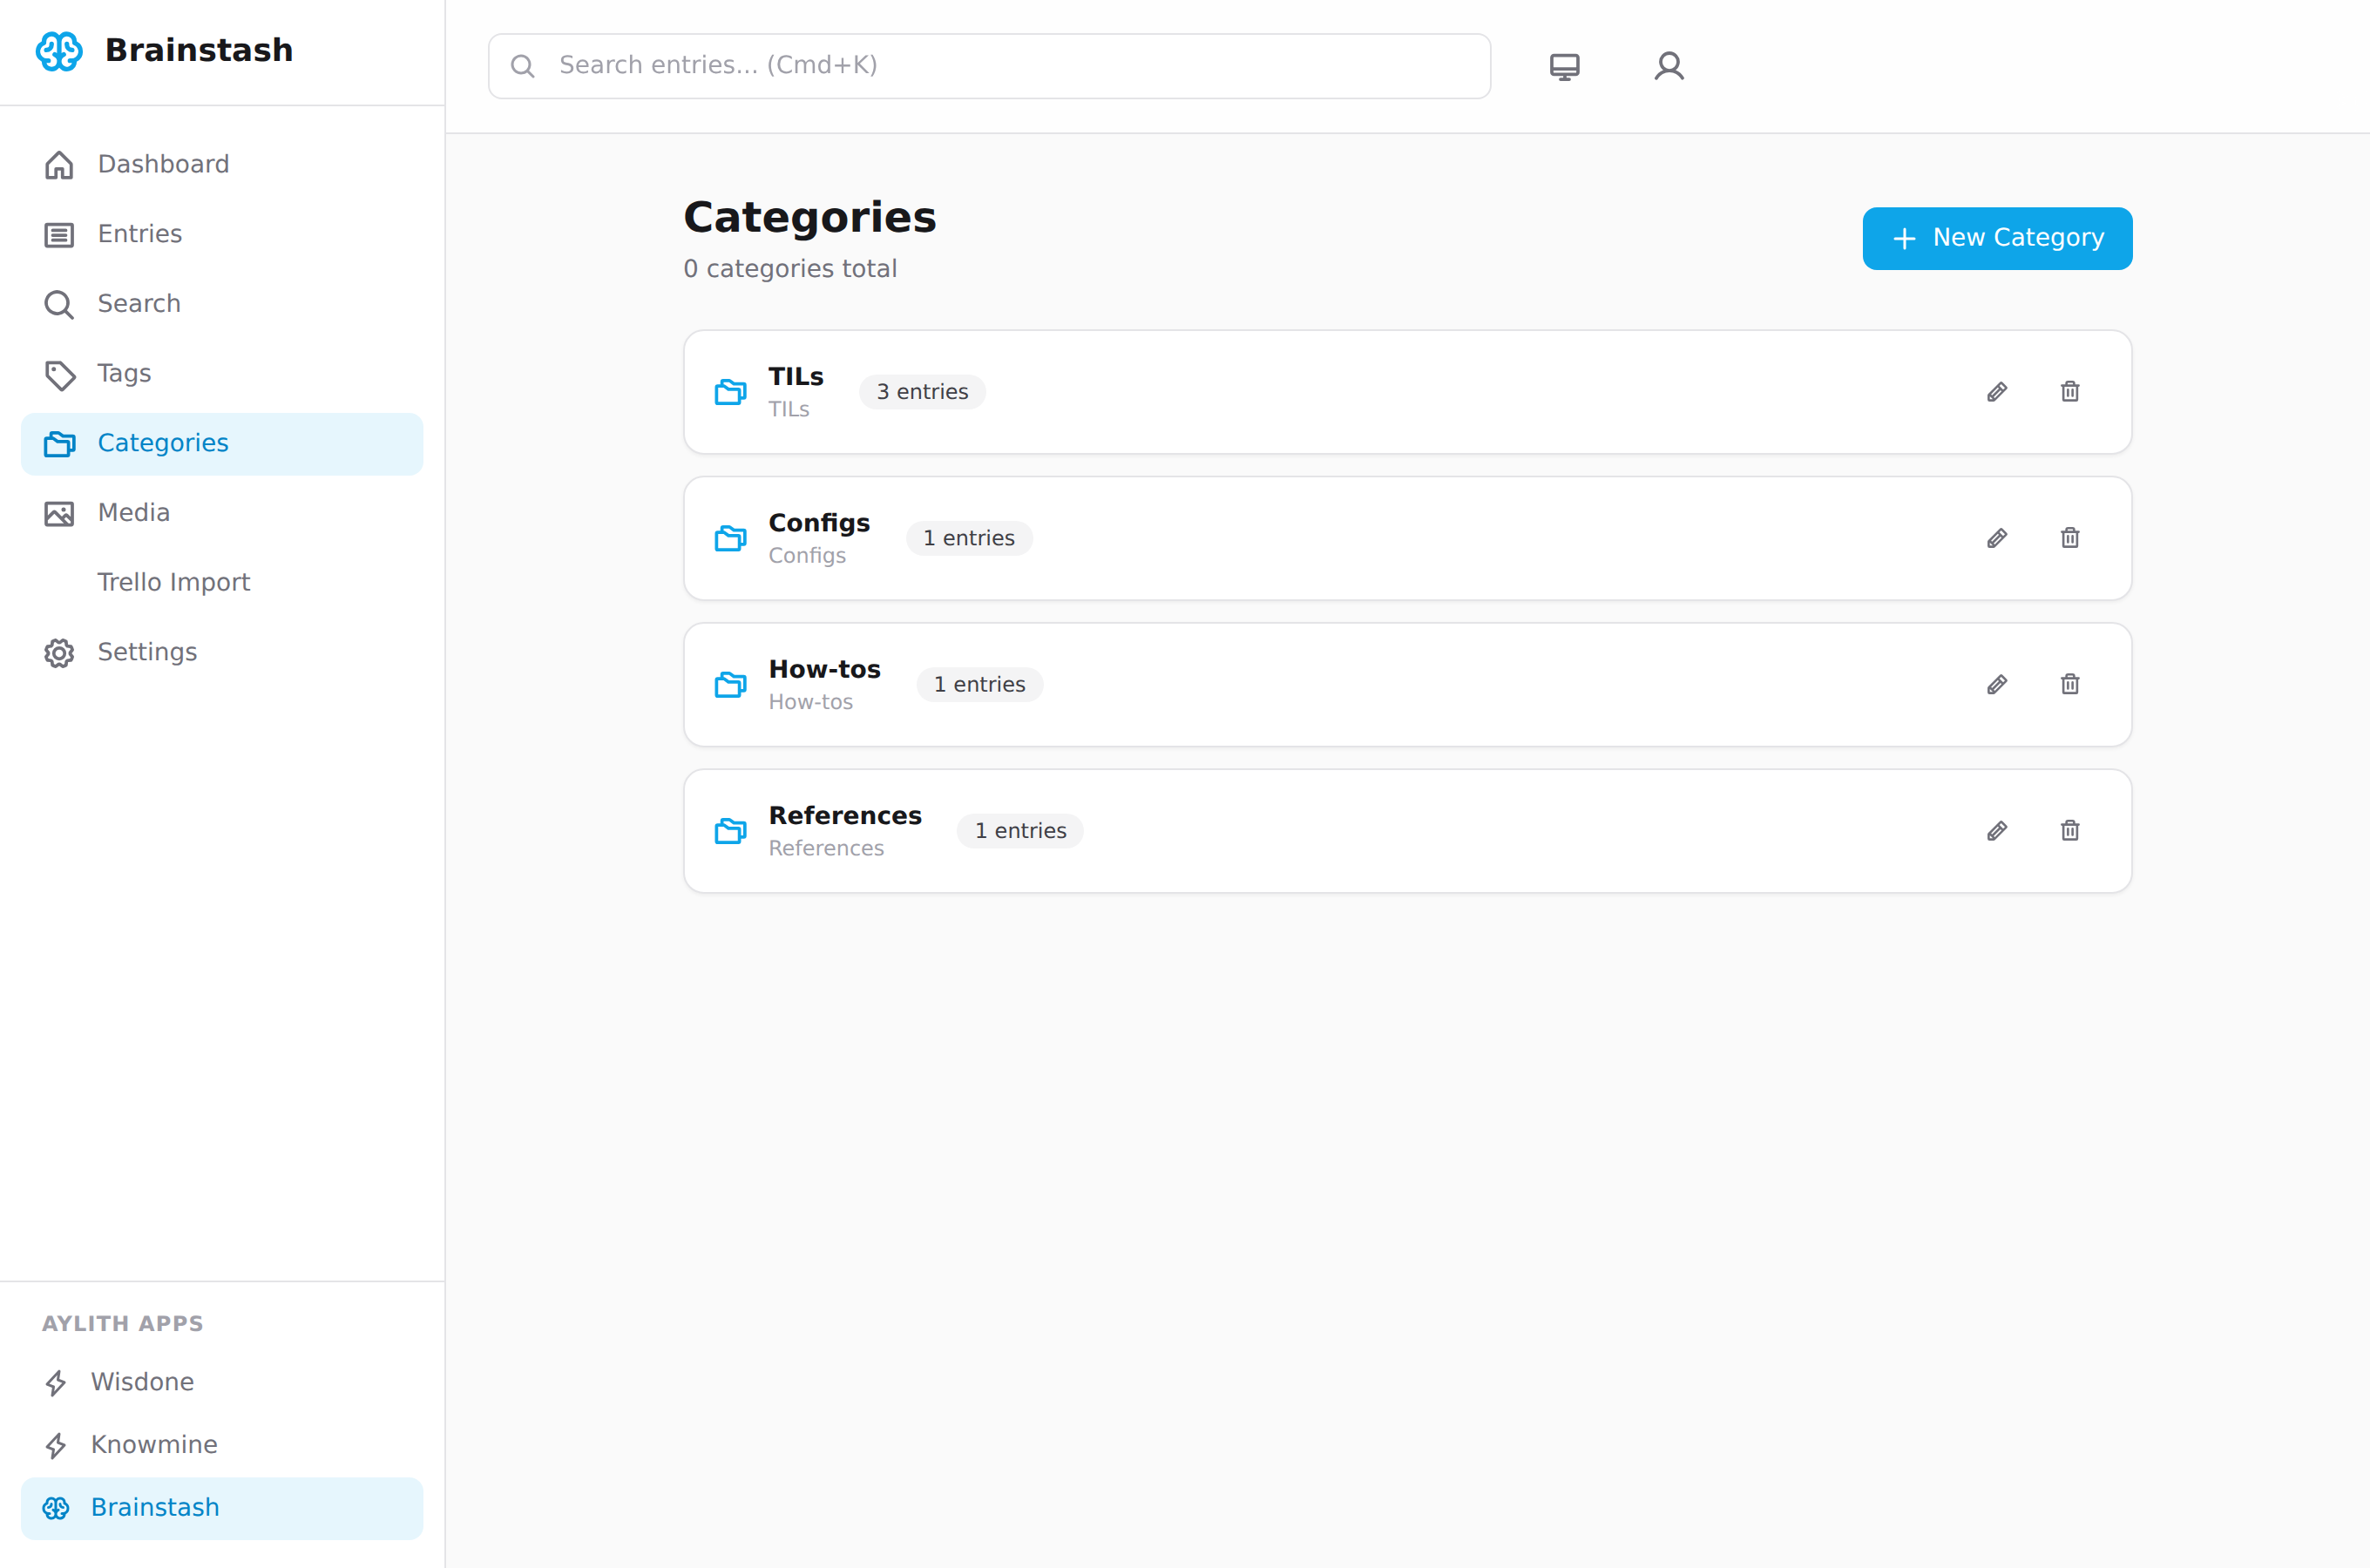
Task: Open the TILs category title
Action: pyautogui.click(x=795, y=377)
